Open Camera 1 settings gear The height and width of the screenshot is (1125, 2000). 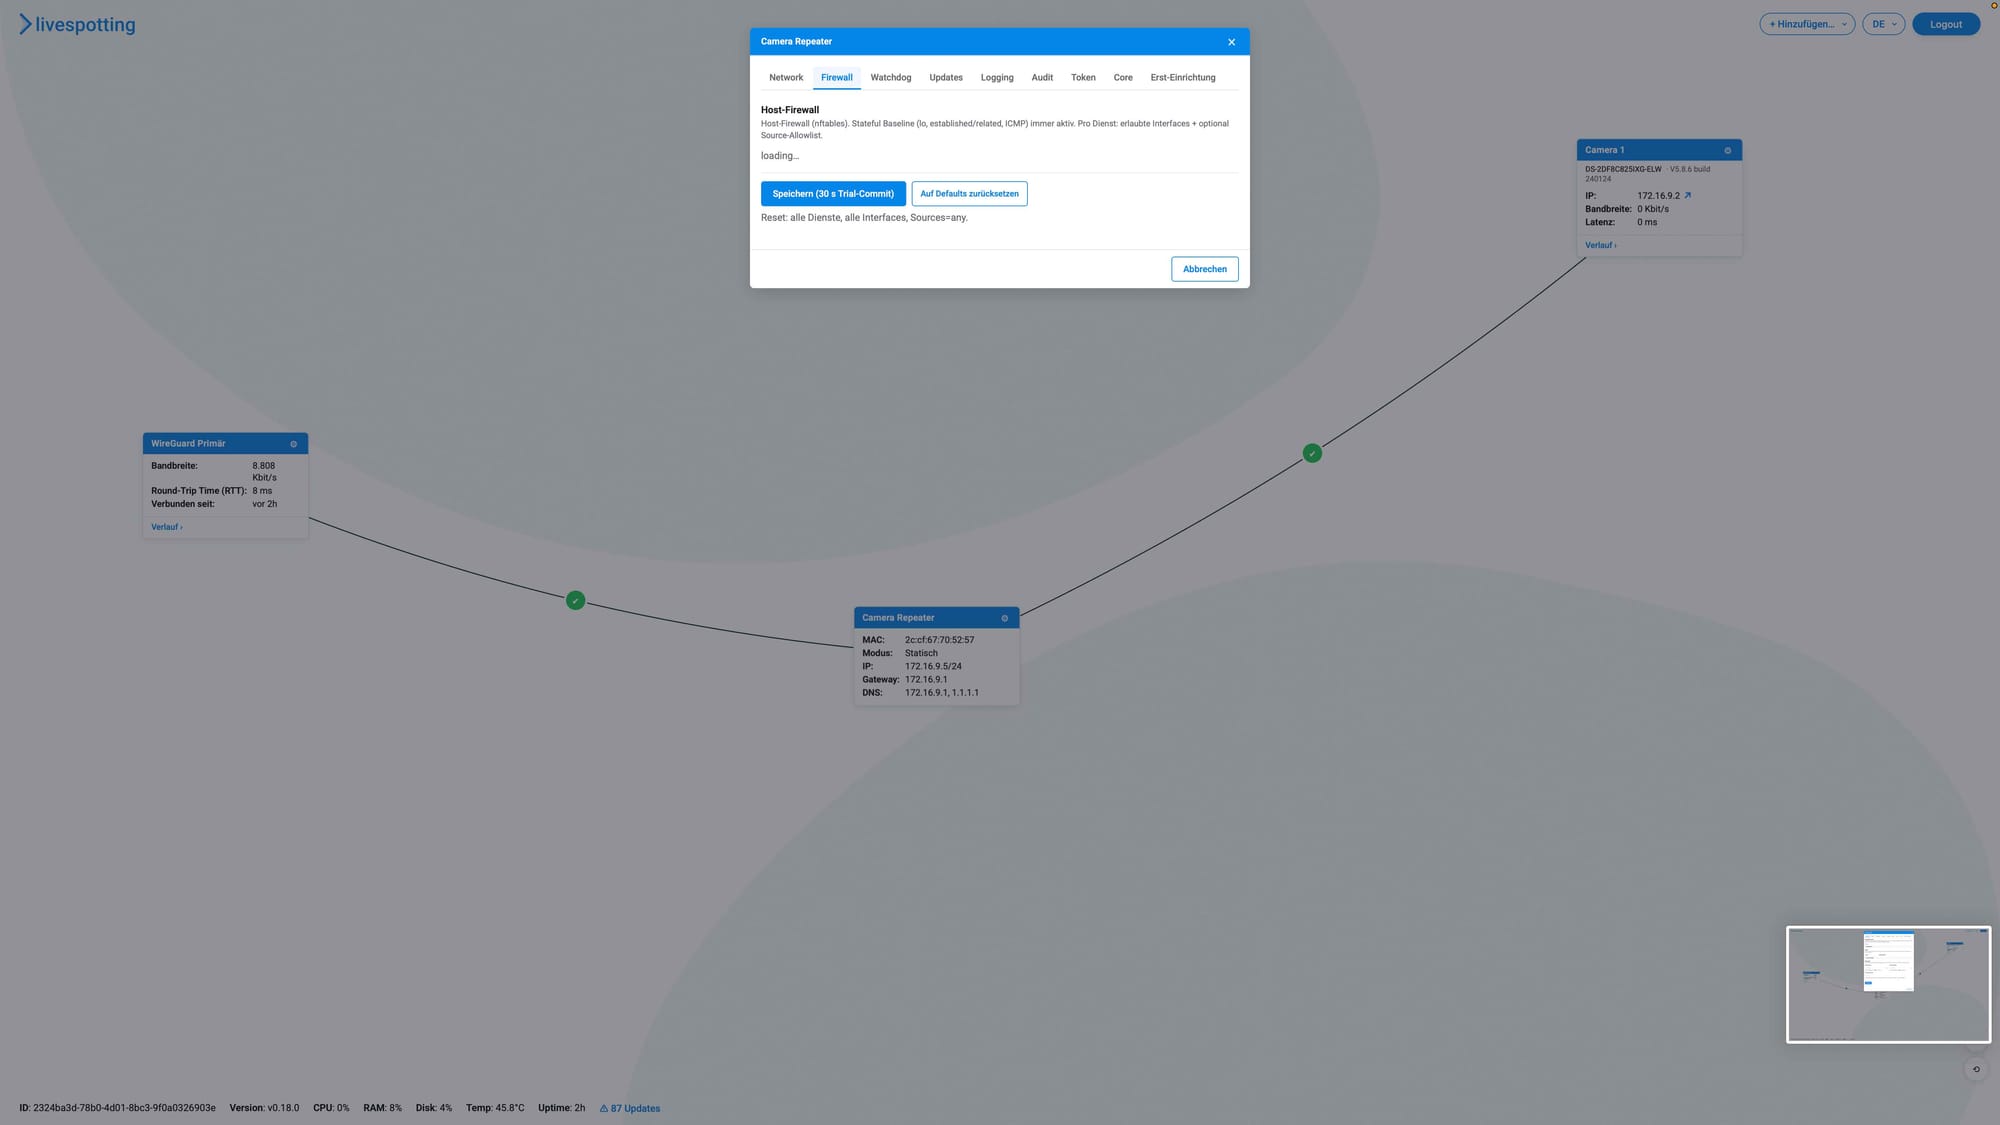pos(1728,150)
